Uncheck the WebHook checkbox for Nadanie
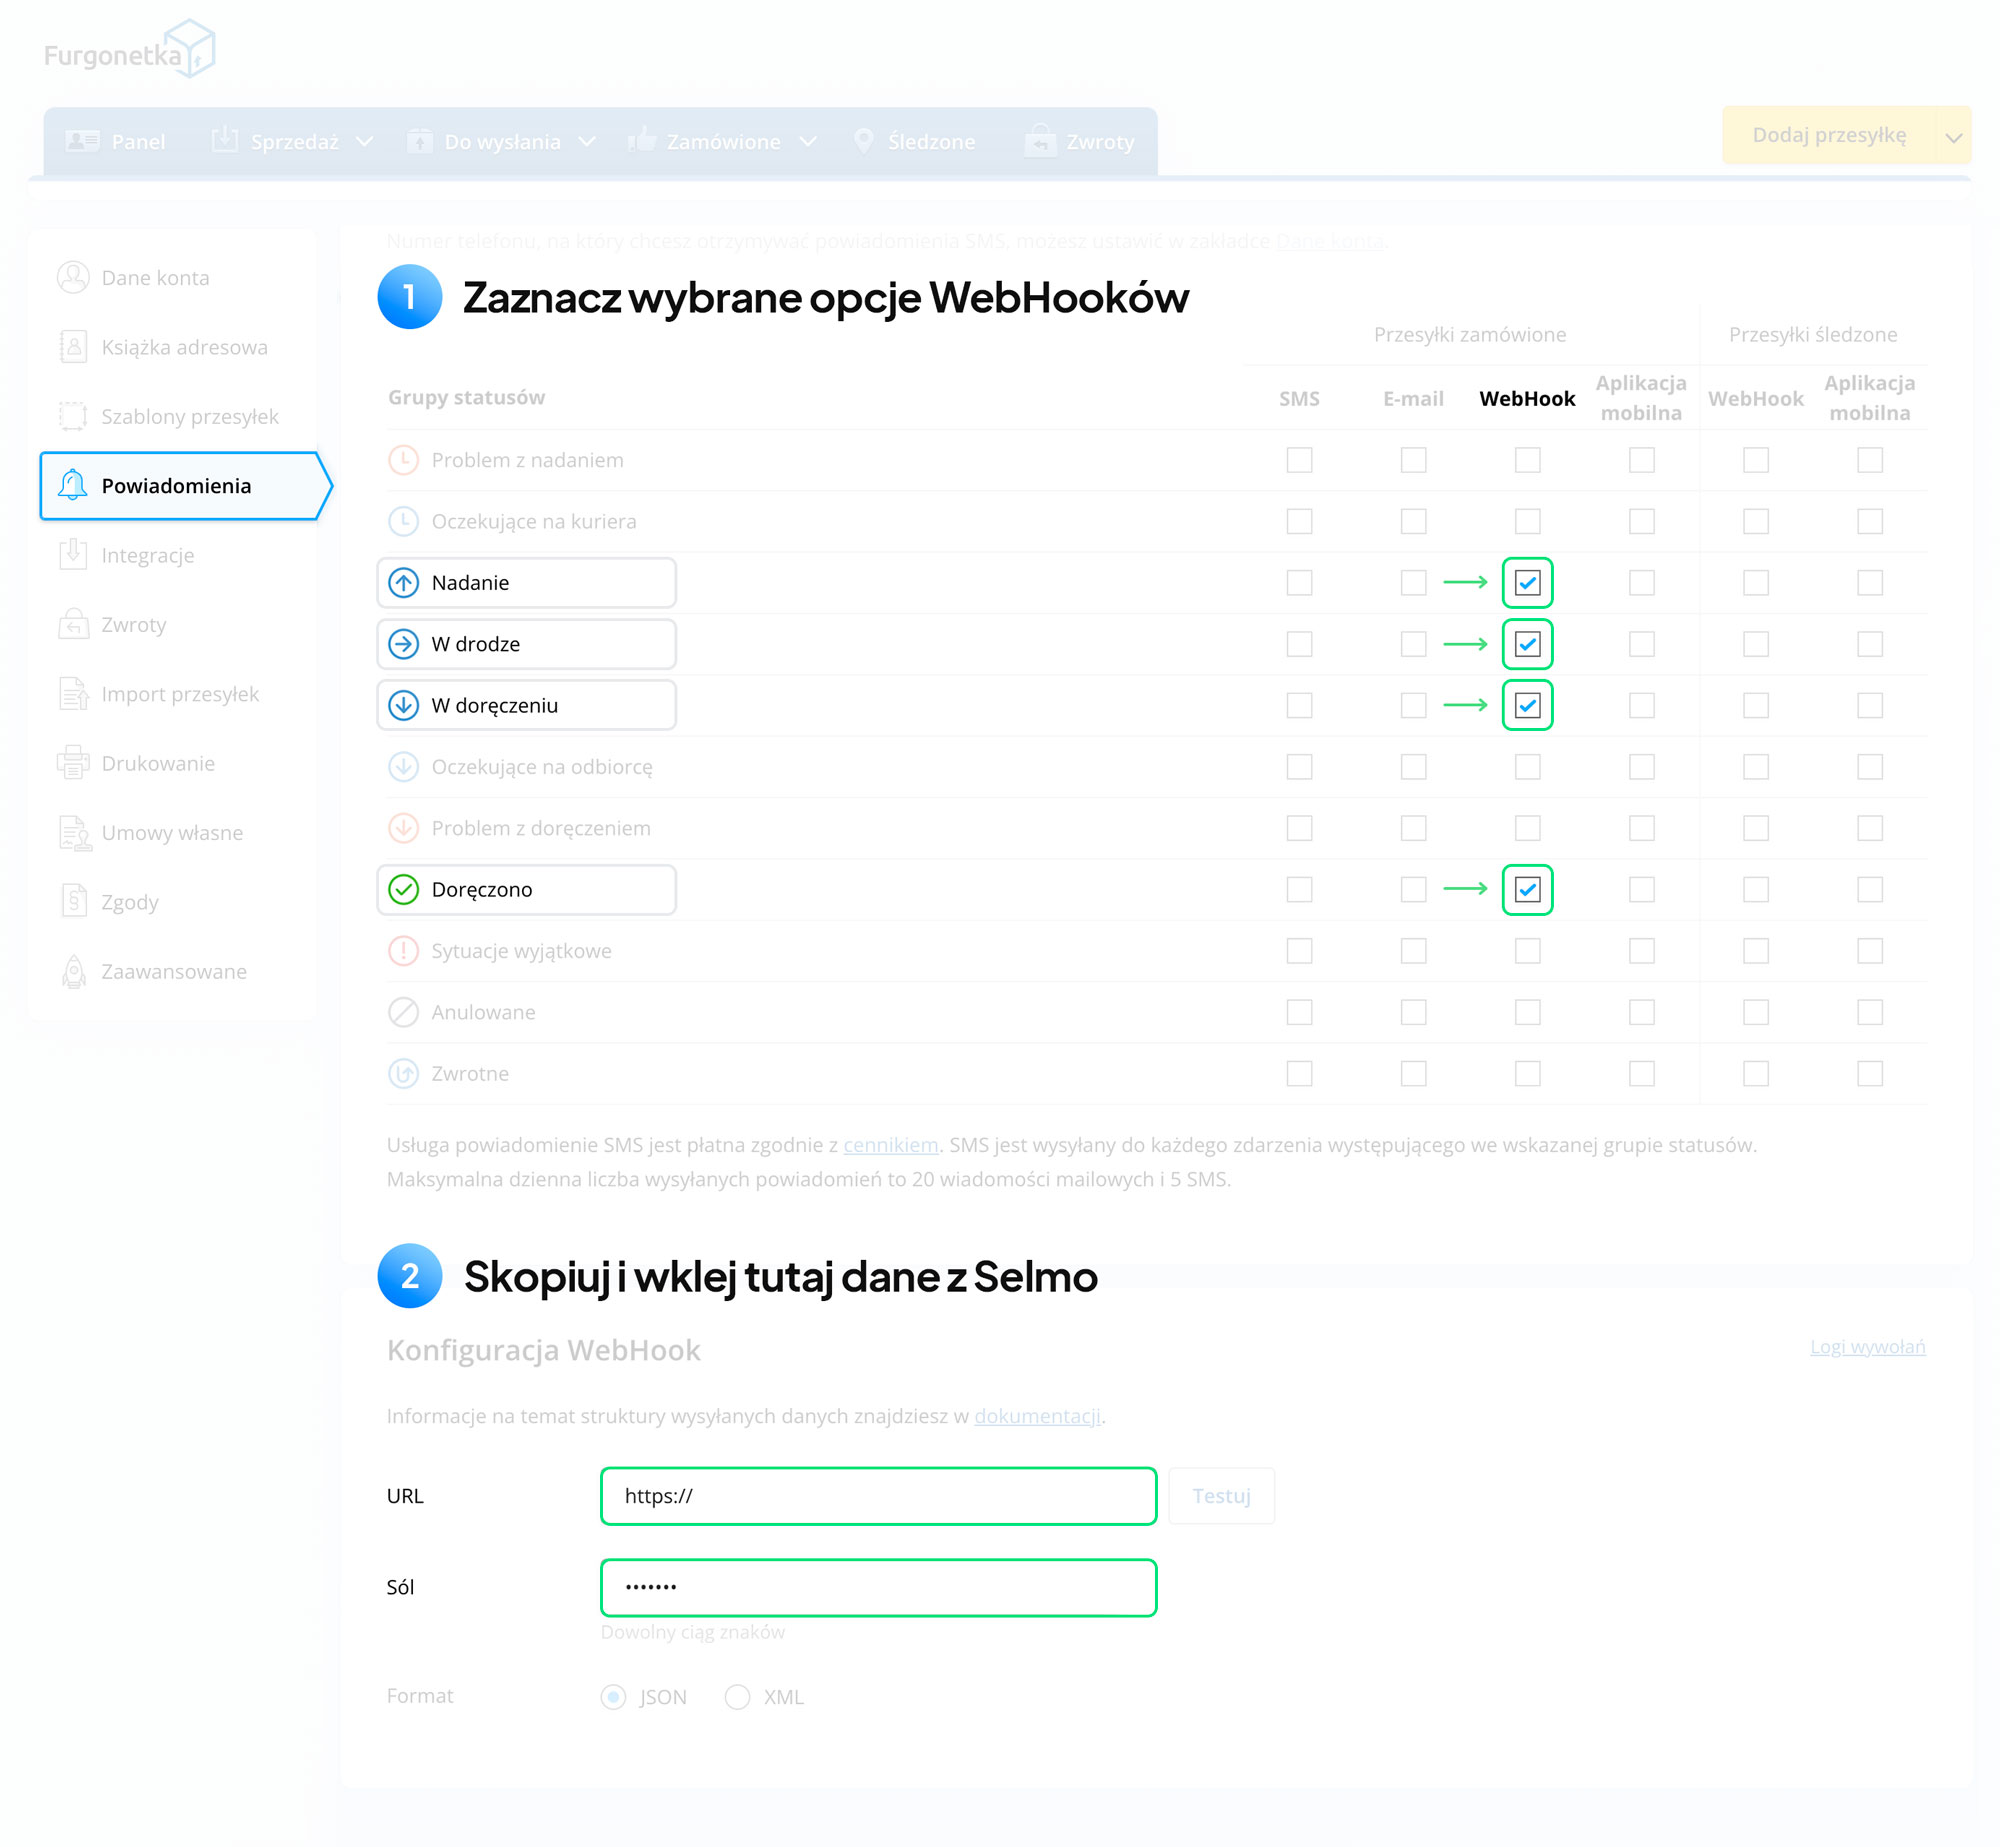 (1527, 583)
